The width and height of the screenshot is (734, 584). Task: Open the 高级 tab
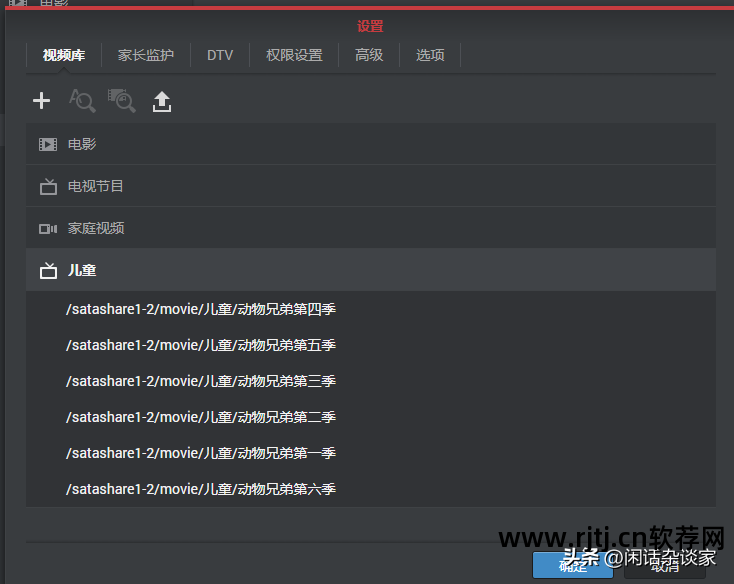(x=369, y=55)
